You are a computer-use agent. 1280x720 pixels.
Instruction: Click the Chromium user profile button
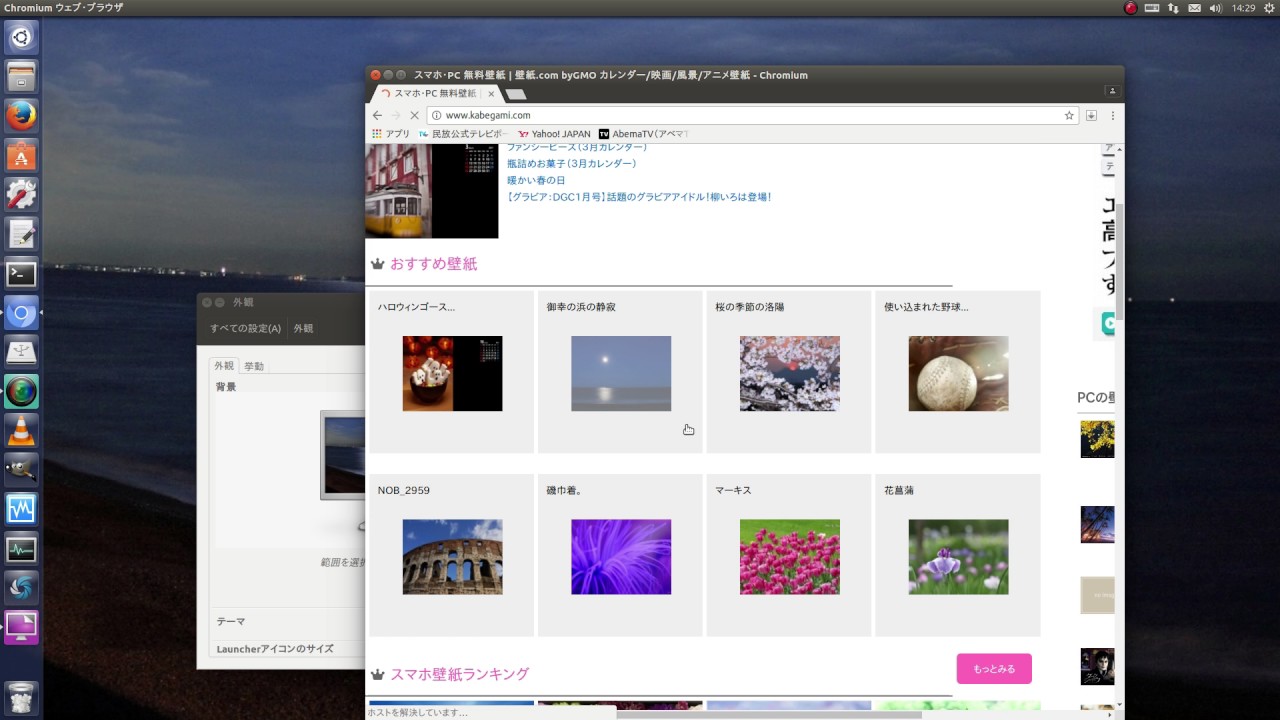pyautogui.click(x=1113, y=91)
